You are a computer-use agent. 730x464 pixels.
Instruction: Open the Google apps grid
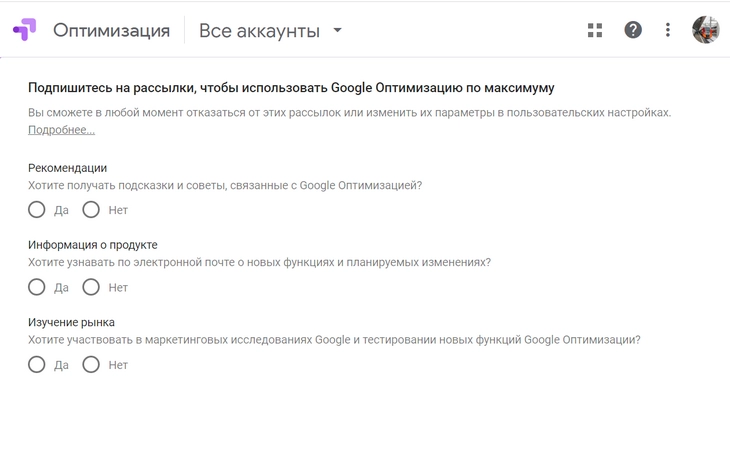tap(595, 30)
